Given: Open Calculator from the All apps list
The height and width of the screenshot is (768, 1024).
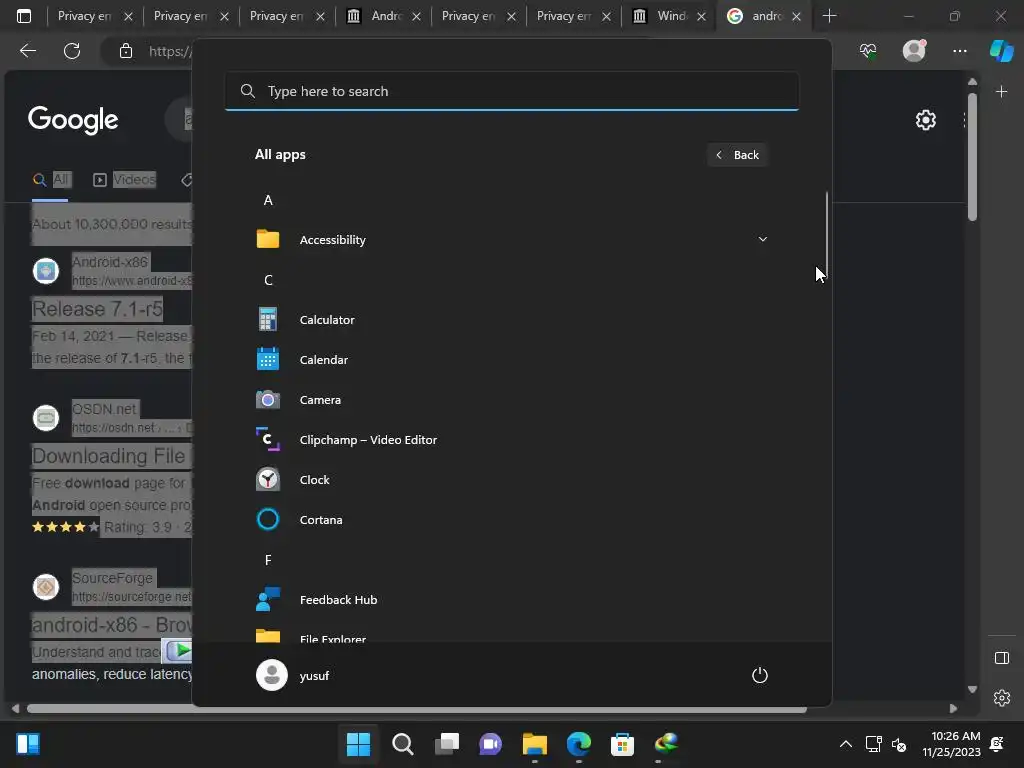Looking at the screenshot, I should point(511,320).
